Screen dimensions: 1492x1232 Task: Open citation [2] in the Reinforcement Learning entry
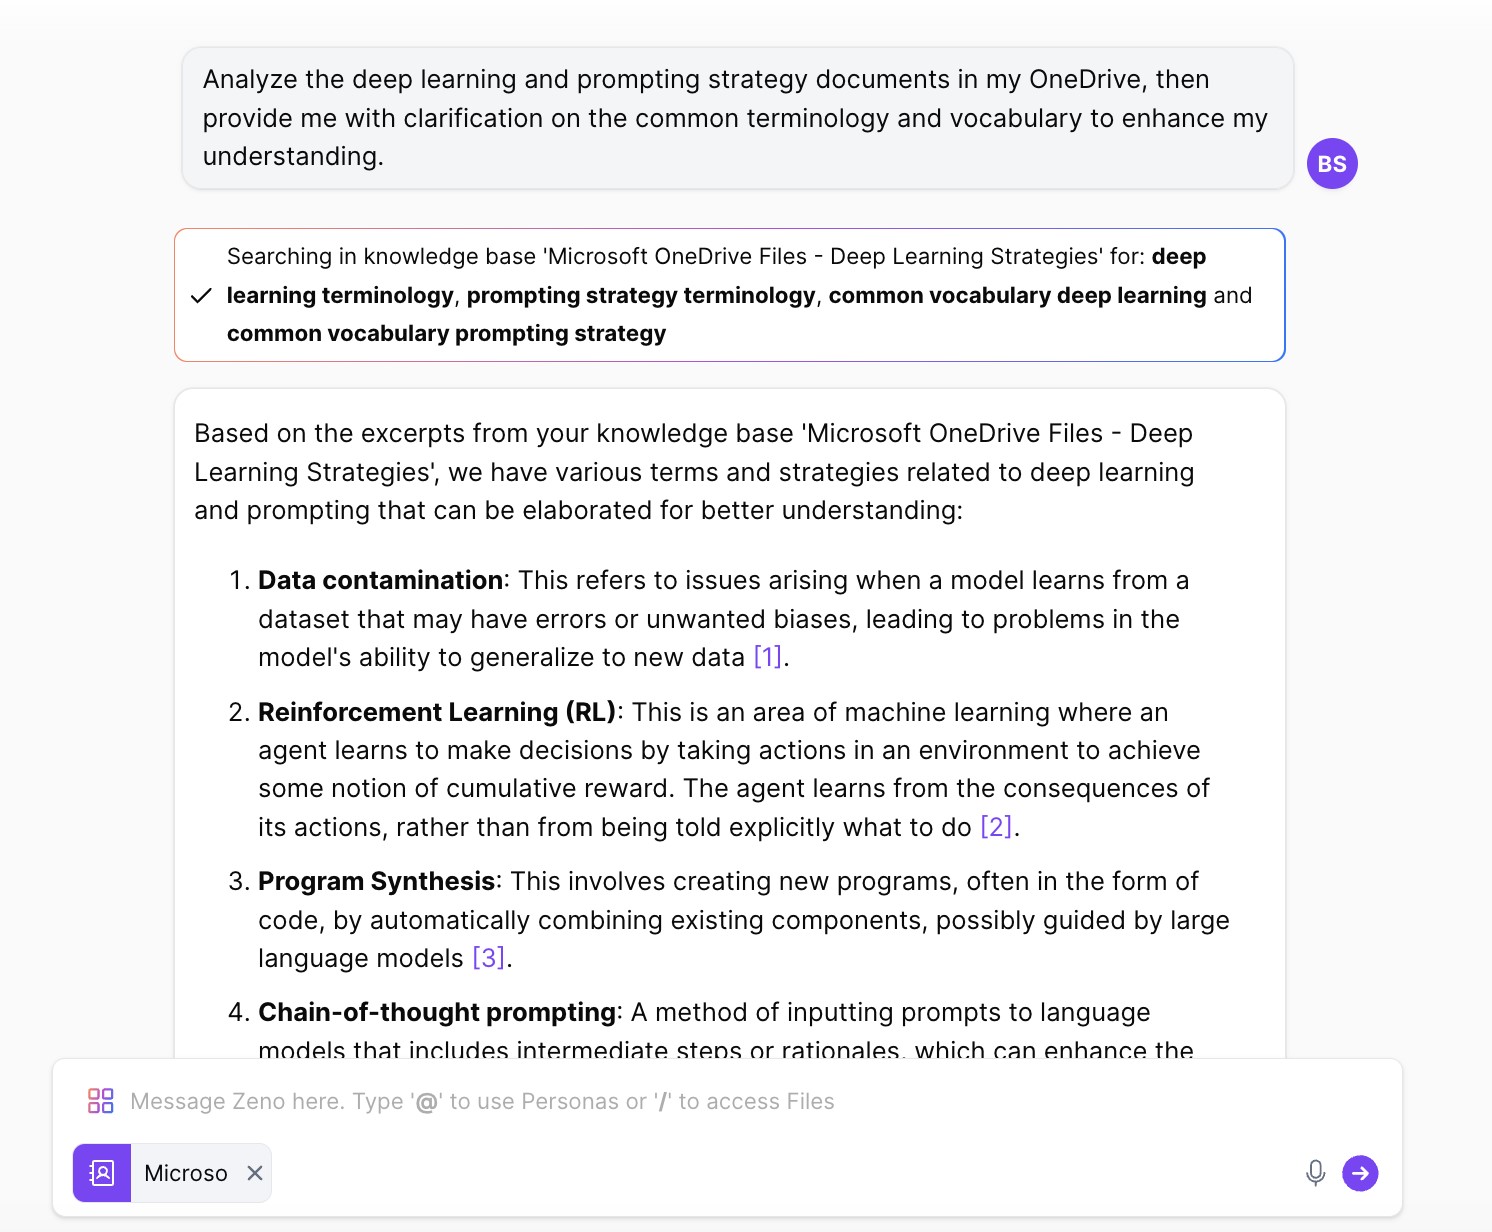tap(996, 827)
